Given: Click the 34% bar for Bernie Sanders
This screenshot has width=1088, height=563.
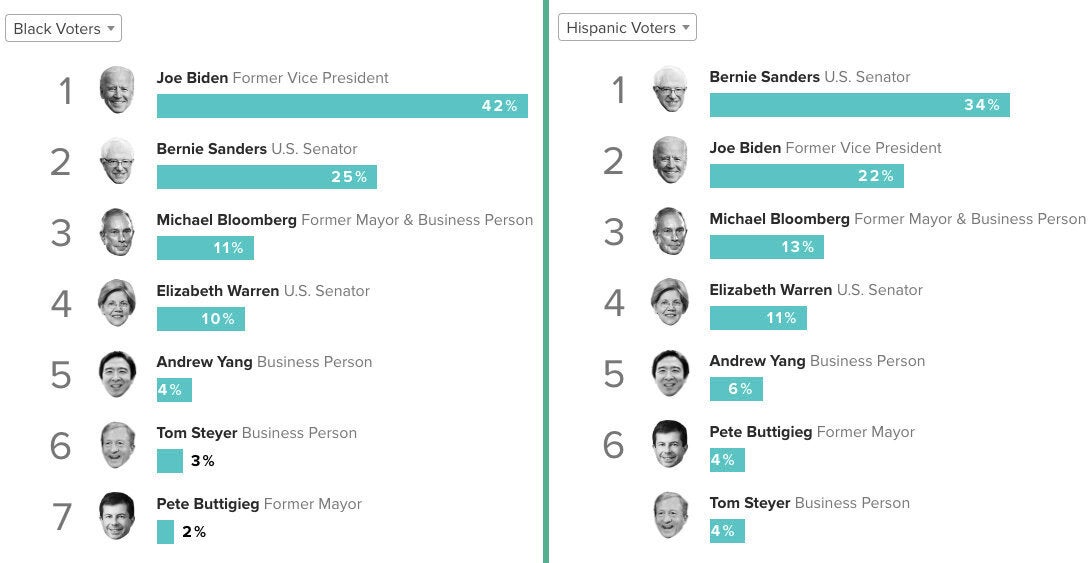Looking at the screenshot, I should tap(860, 105).
